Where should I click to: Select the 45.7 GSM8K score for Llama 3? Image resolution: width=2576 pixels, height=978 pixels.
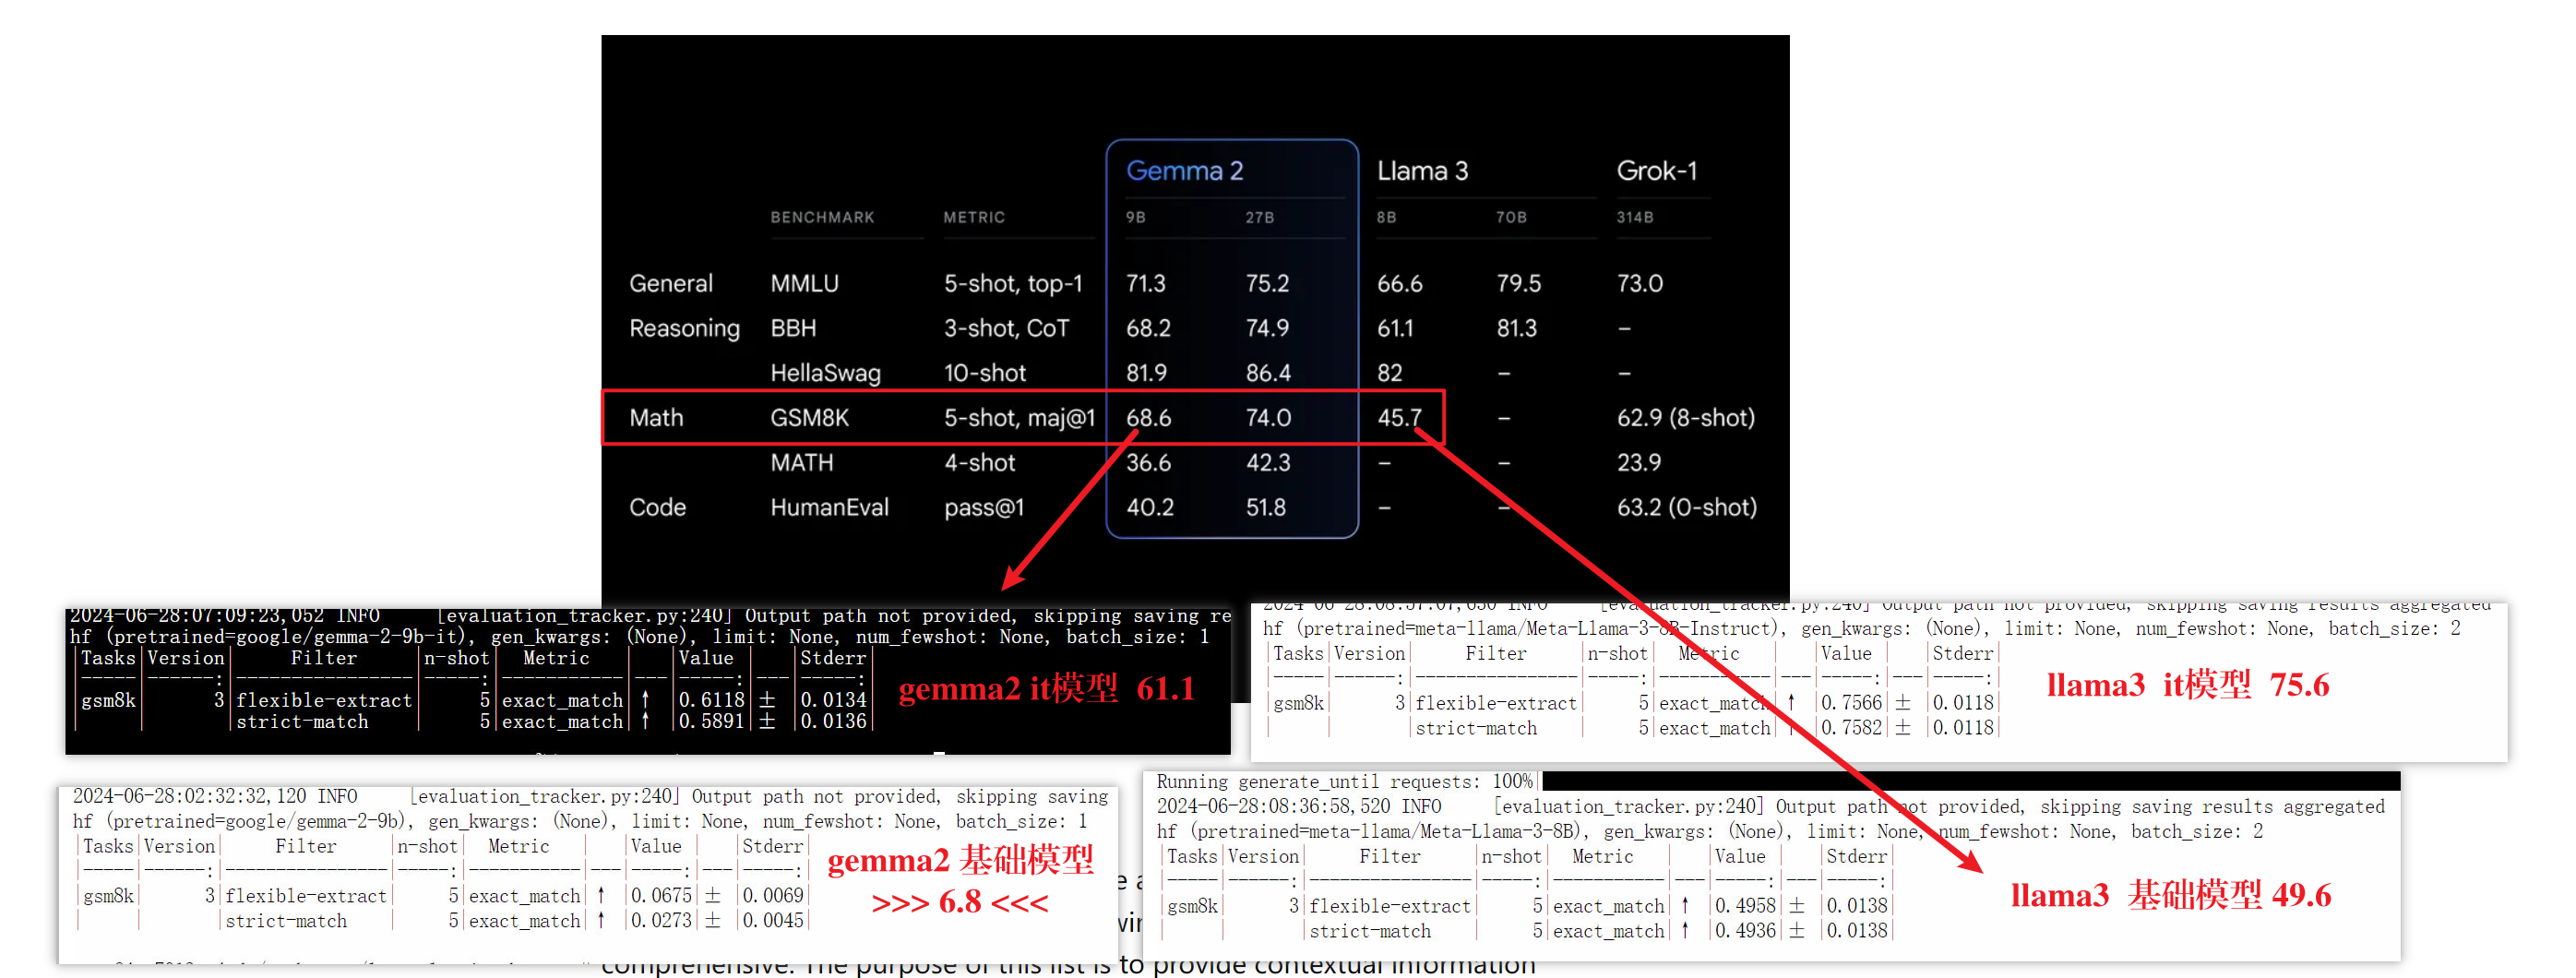tap(1398, 417)
